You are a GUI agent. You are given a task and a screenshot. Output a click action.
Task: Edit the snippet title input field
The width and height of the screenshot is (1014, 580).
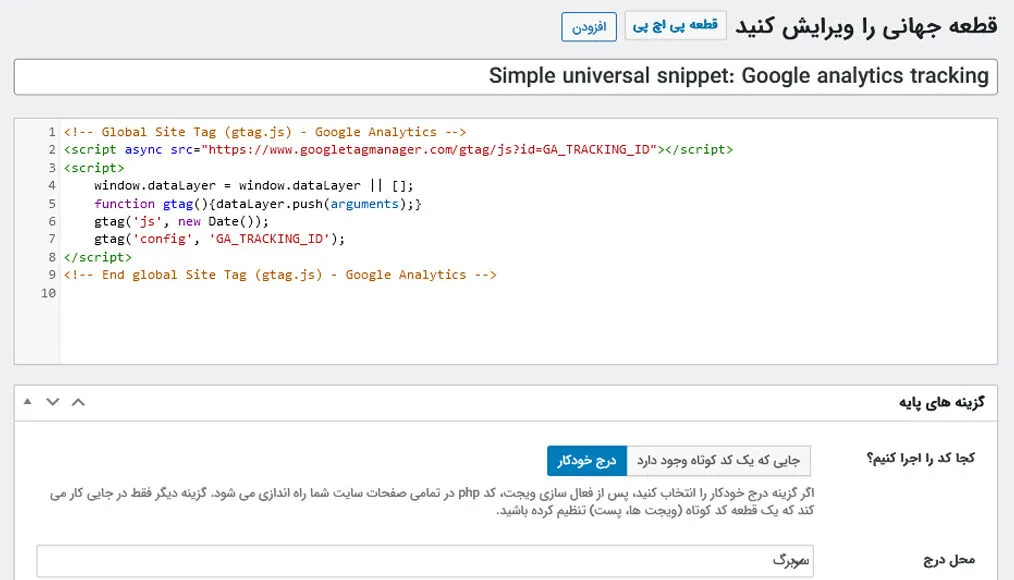506,76
